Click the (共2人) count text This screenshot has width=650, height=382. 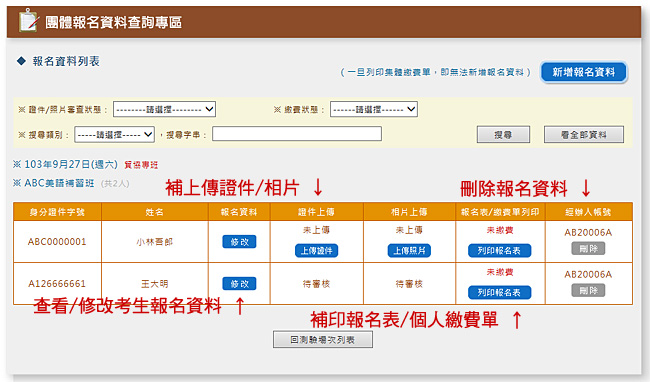[115, 184]
